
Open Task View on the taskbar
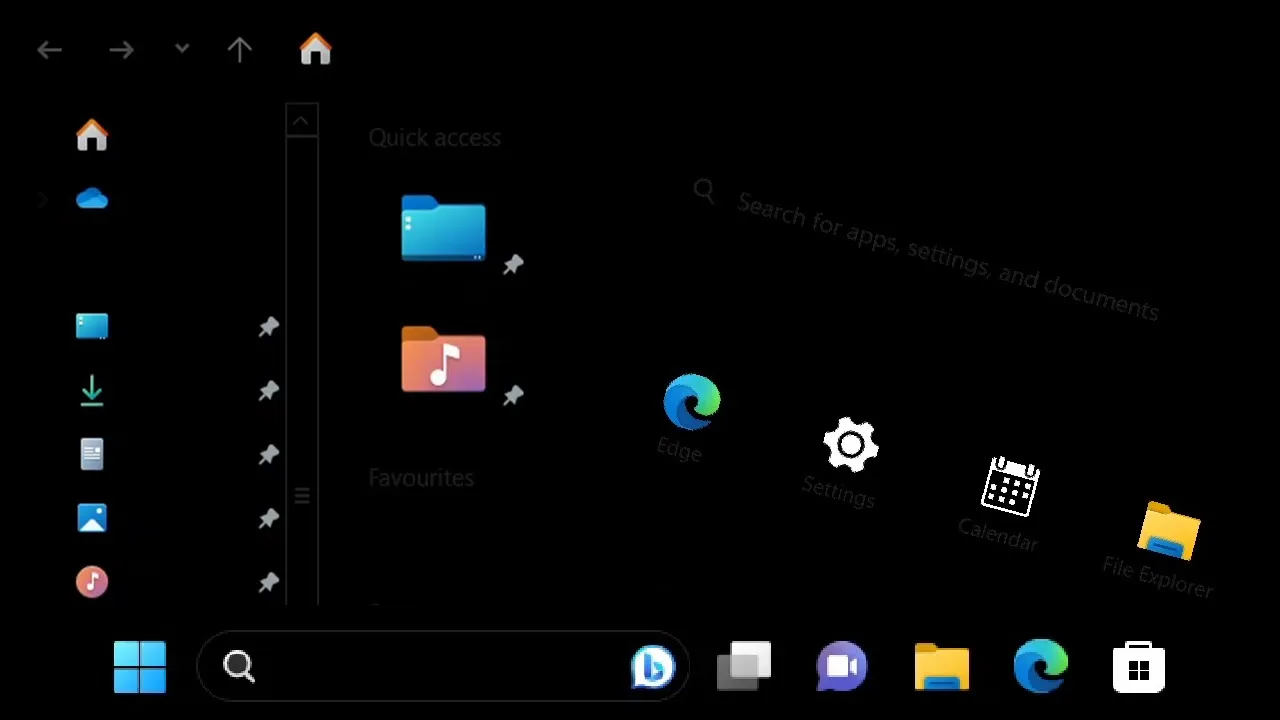click(744, 666)
